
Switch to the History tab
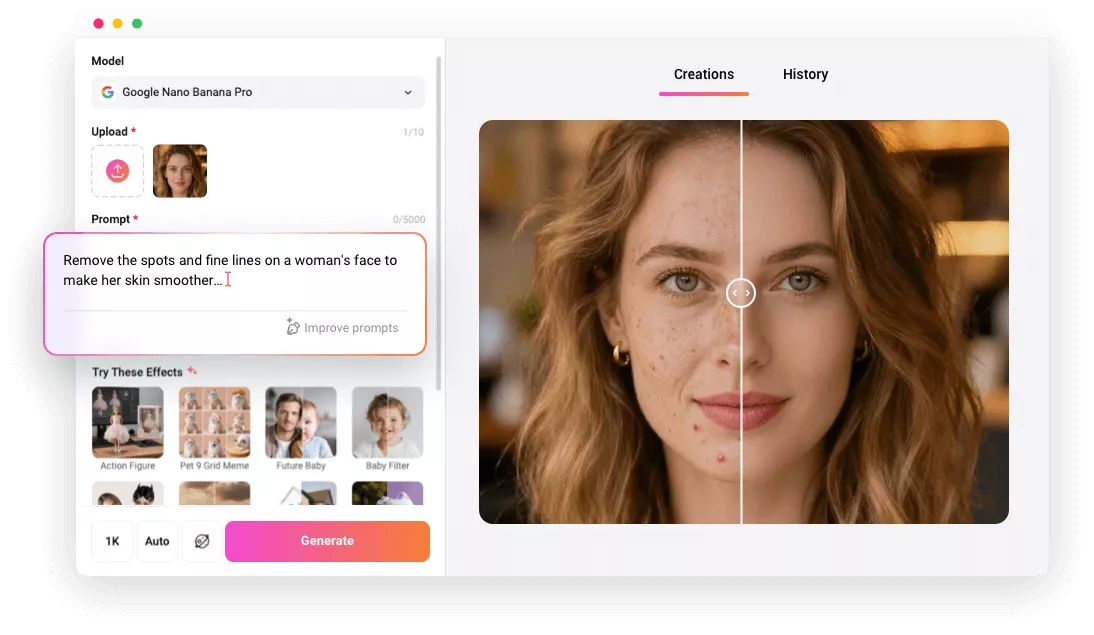[x=805, y=74]
